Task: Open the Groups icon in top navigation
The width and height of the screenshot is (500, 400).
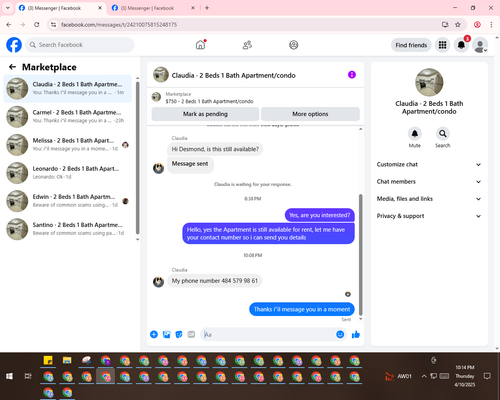Action: point(294,45)
